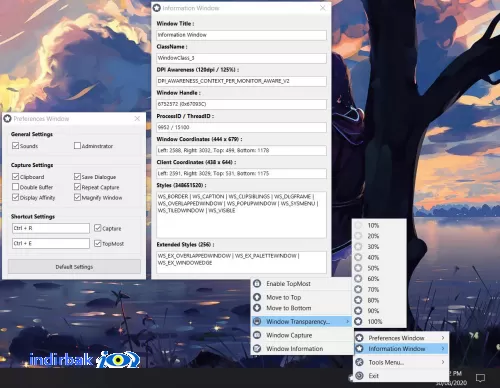Choose Window Information menu entry
This screenshot has width=500, height=388.
[x=301, y=349]
